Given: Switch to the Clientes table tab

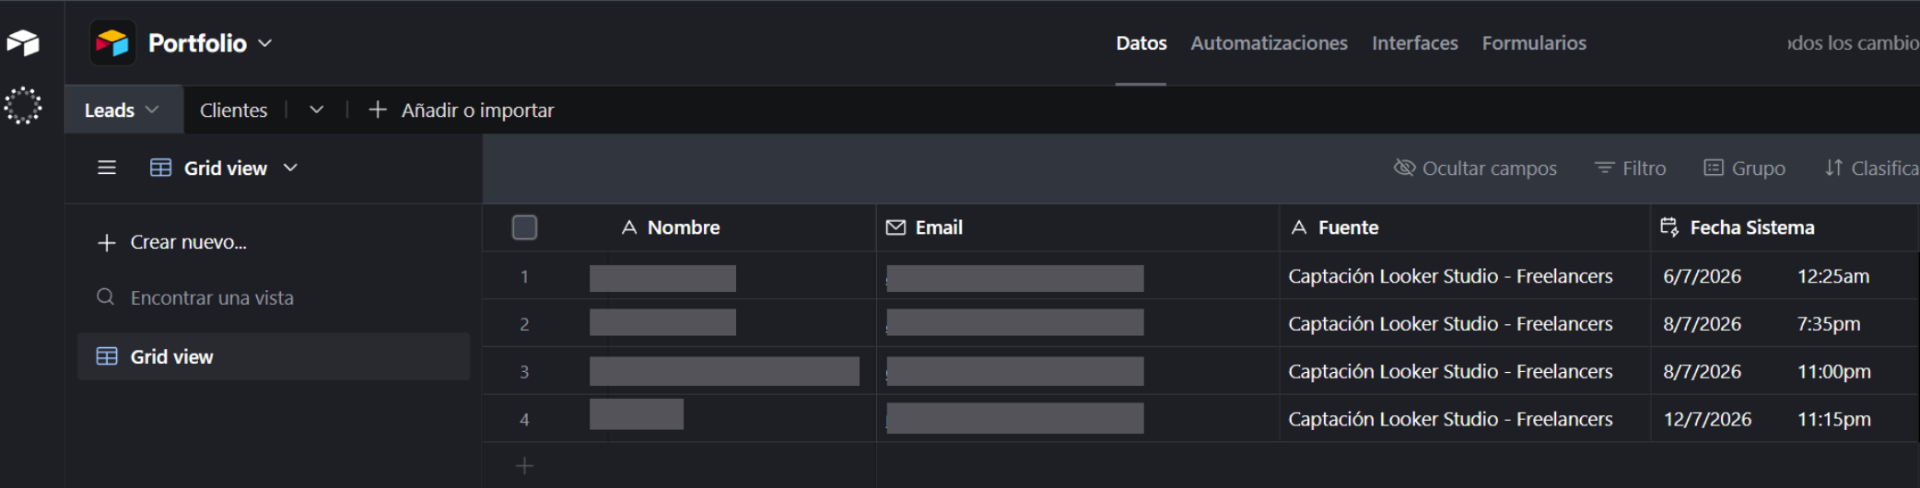Looking at the screenshot, I should [233, 110].
